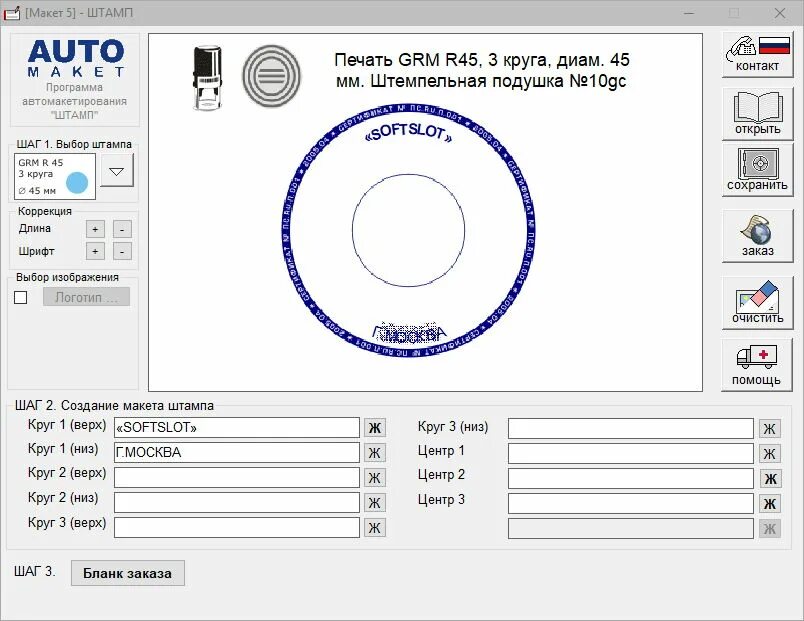Focus the Круг 3 (верх) input field
The image size is (804, 621).
(x=236, y=527)
